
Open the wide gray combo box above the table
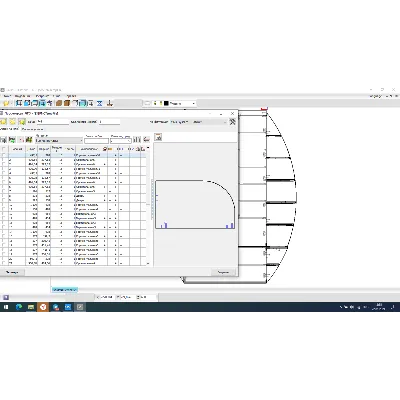point(59,141)
